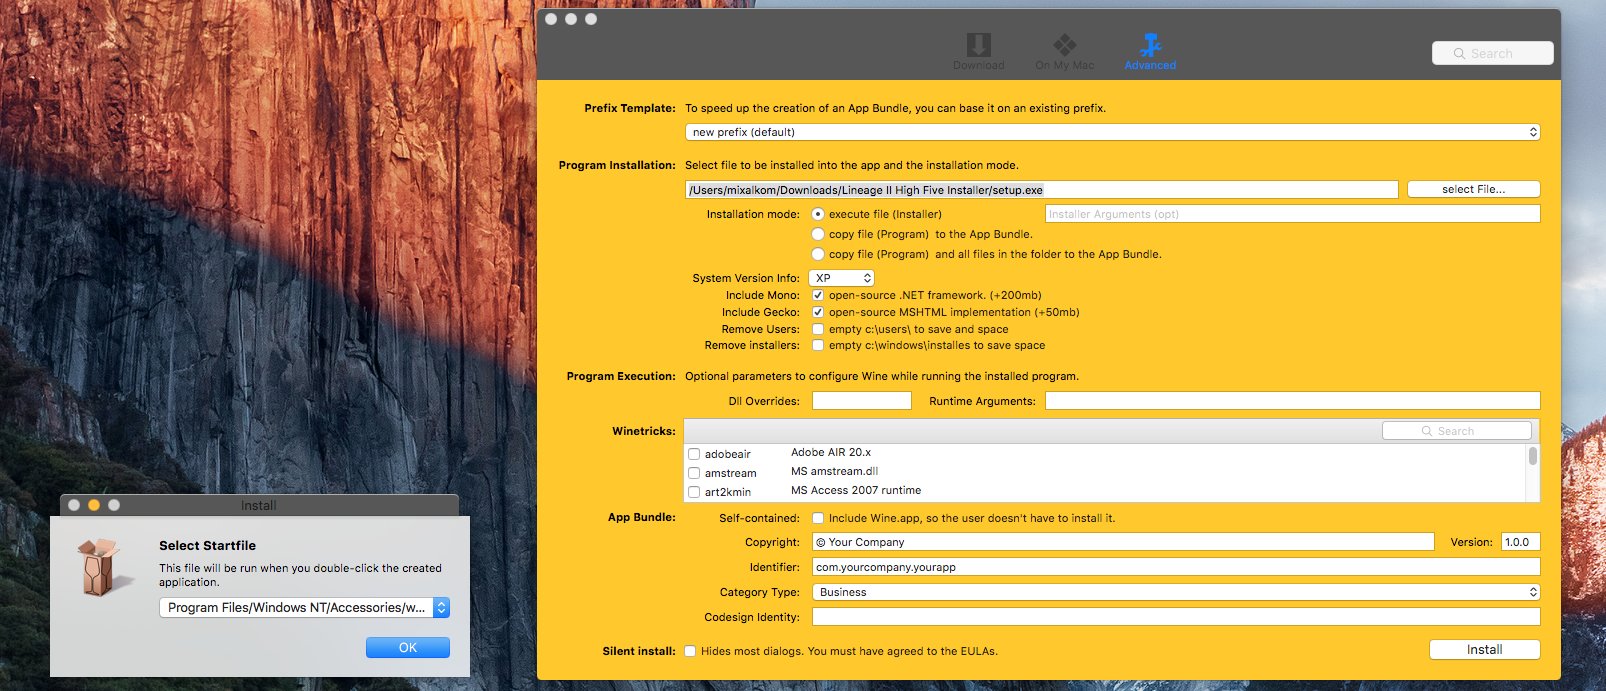Open the Select Startfile path dropdown

304,607
